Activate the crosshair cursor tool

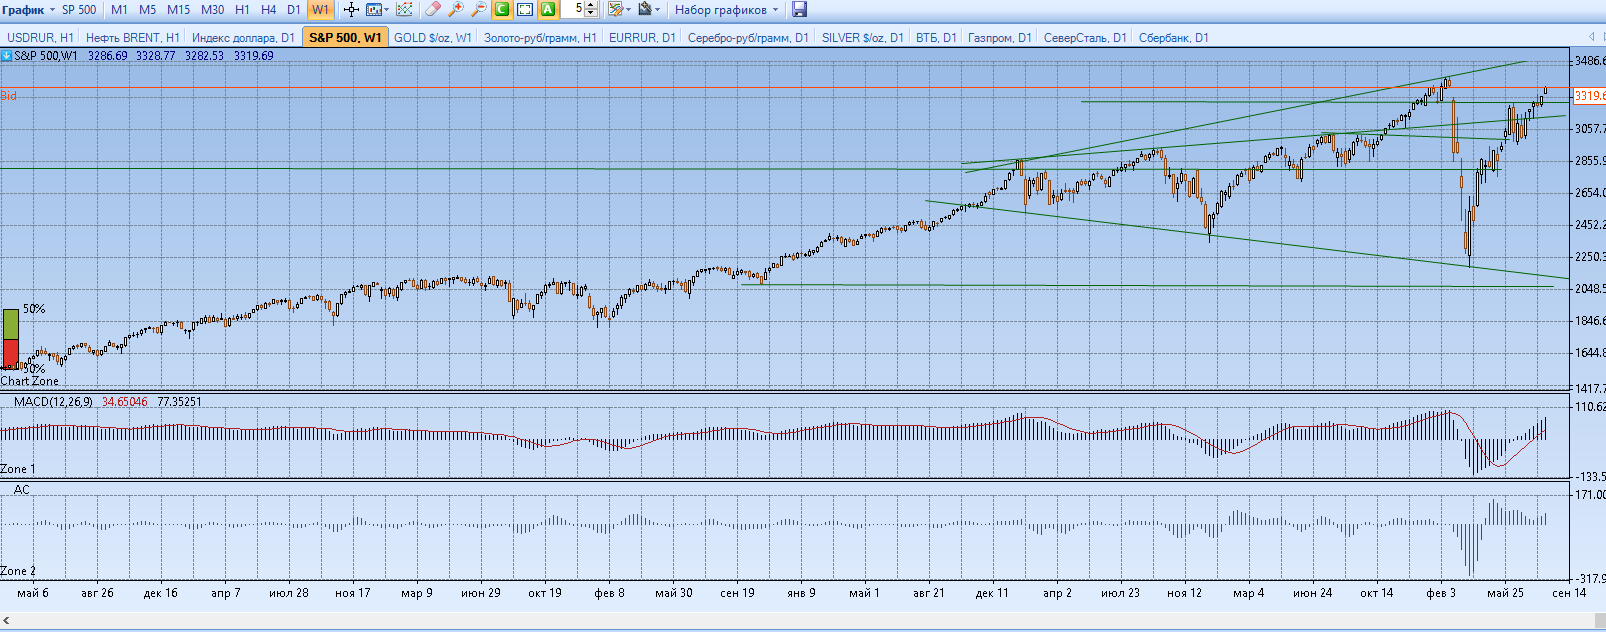351,10
